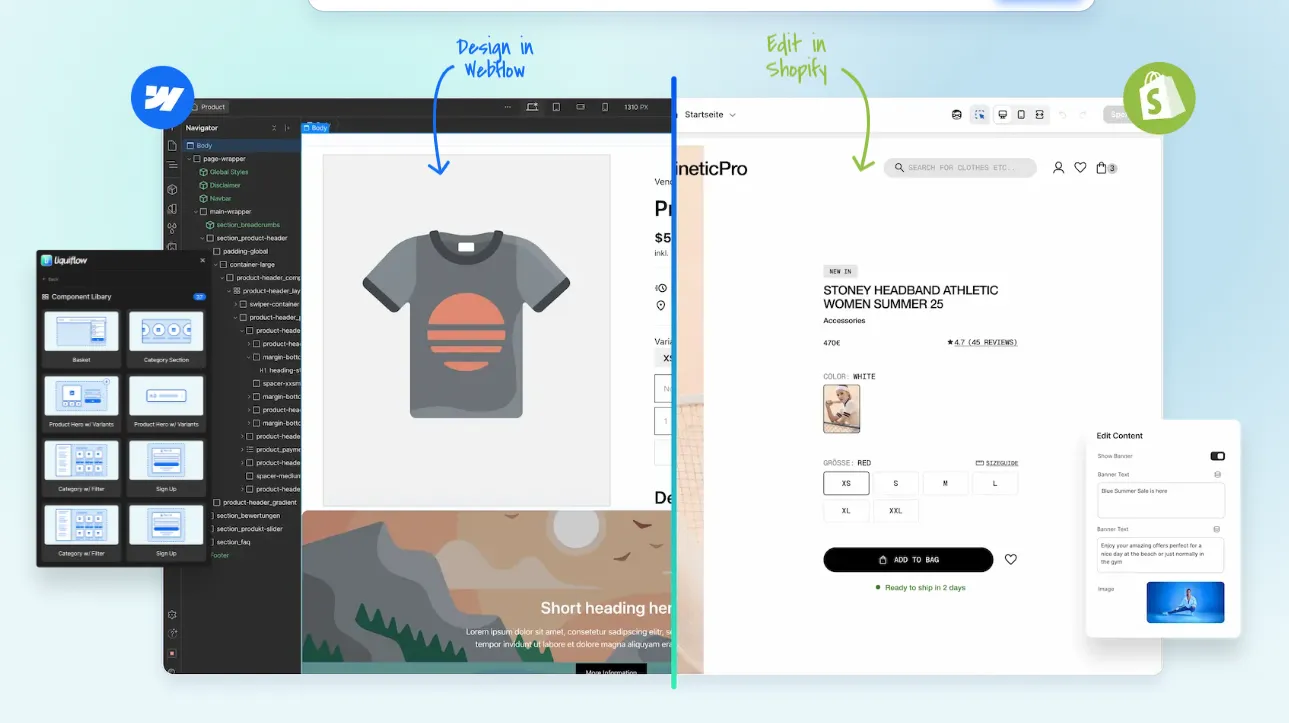
Task: Open the shopping bag cart icon
Action: pyautogui.click(x=1102, y=168)
